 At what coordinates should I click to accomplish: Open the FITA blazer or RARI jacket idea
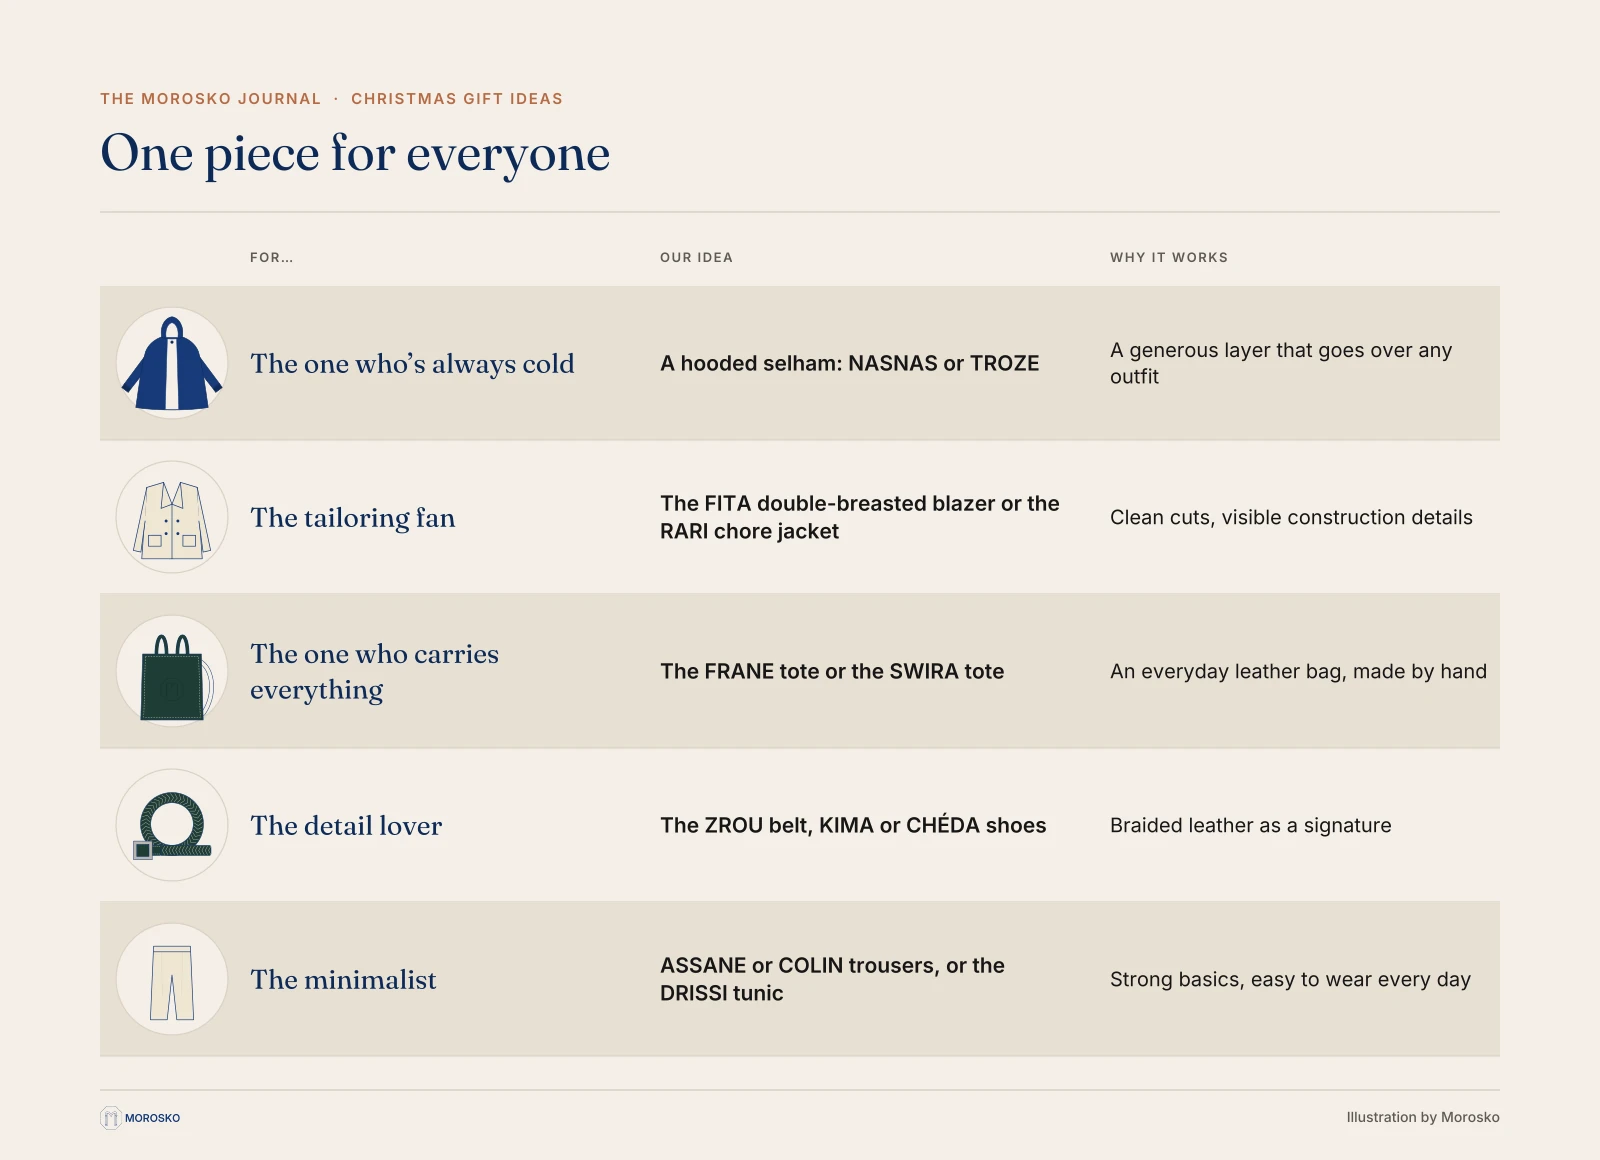click(x=860, y=517)
